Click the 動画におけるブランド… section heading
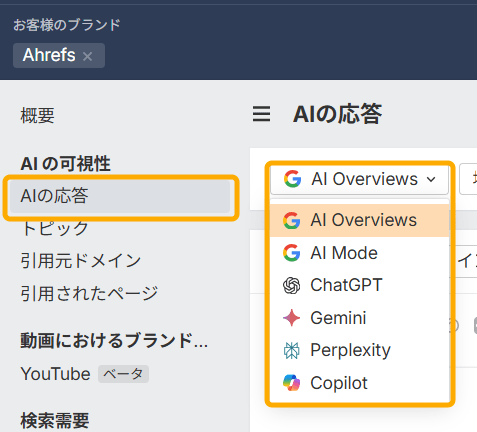The image size is (477, 432). tap(114, 341)
